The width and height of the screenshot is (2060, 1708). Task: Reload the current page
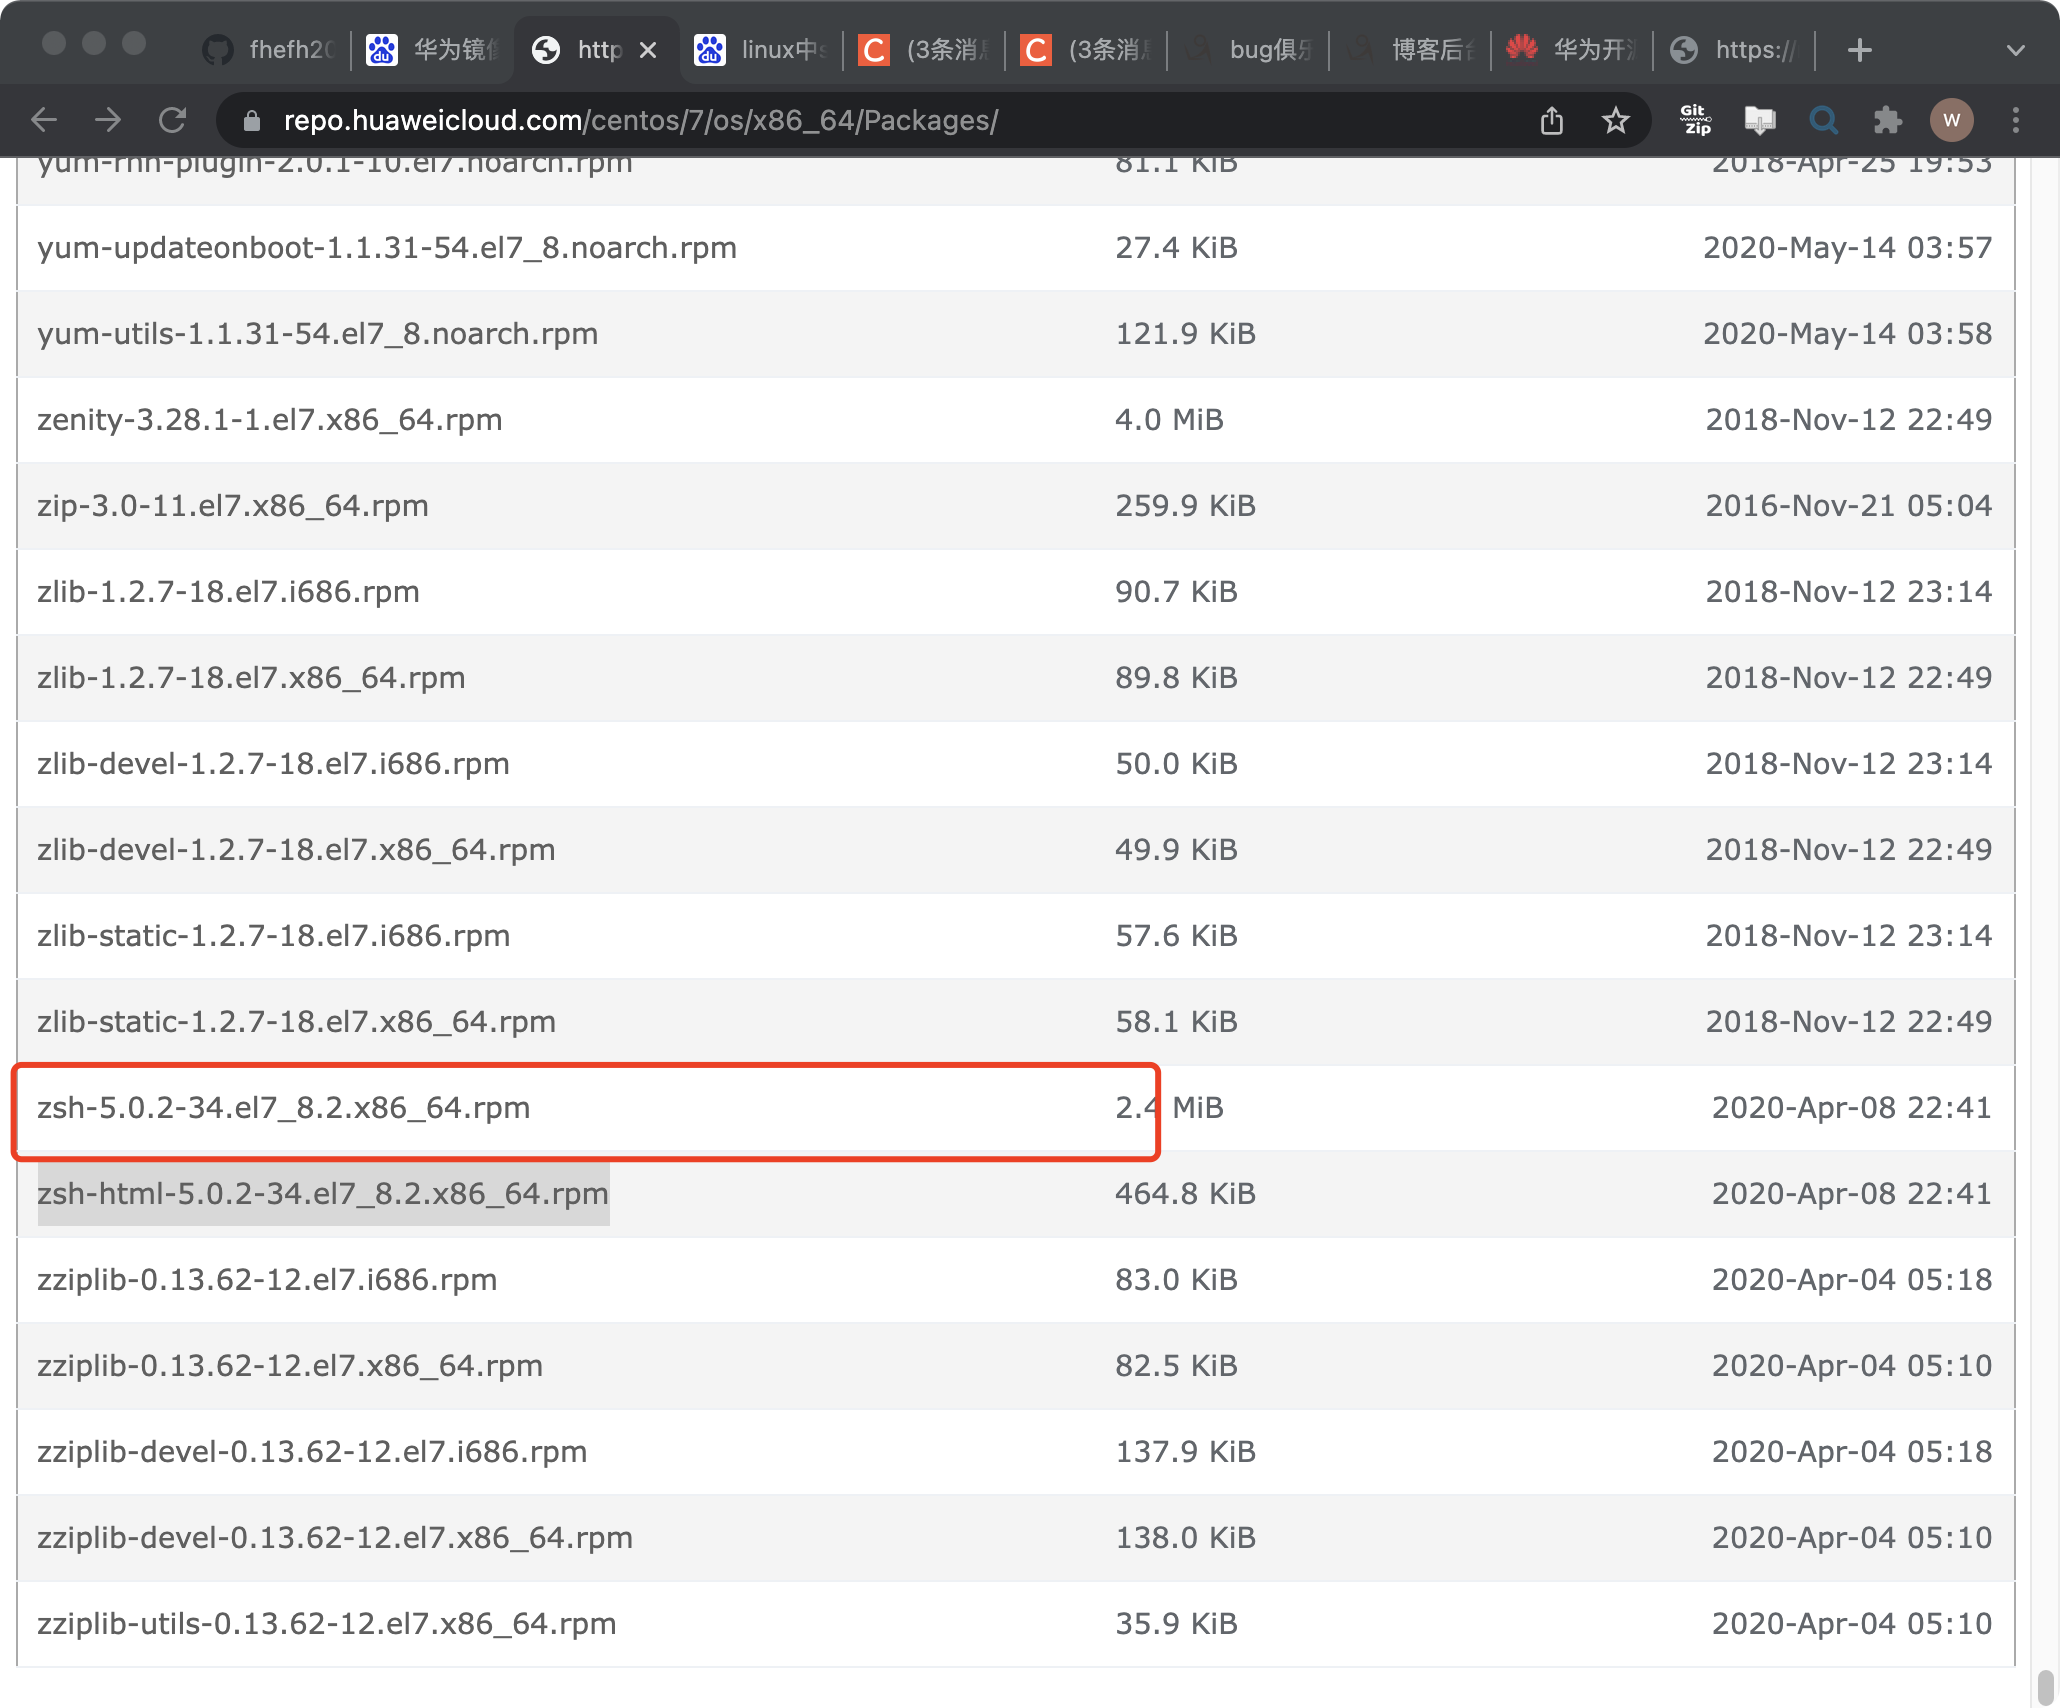pyautogui.click(x=173, y=120)
